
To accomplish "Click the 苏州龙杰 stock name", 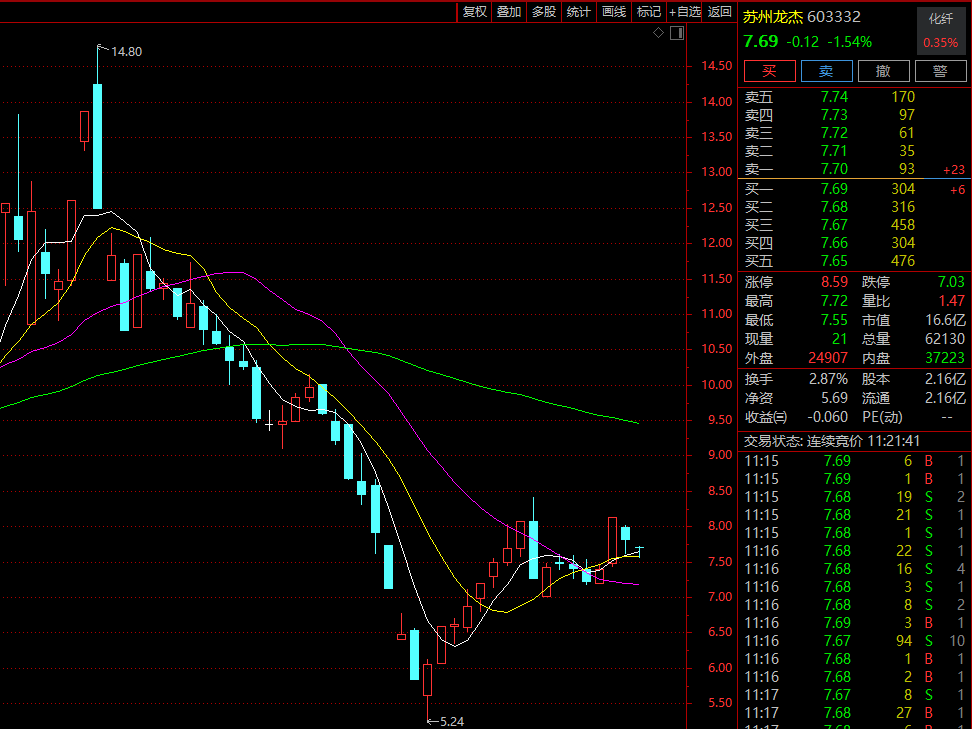I will 773,16.
